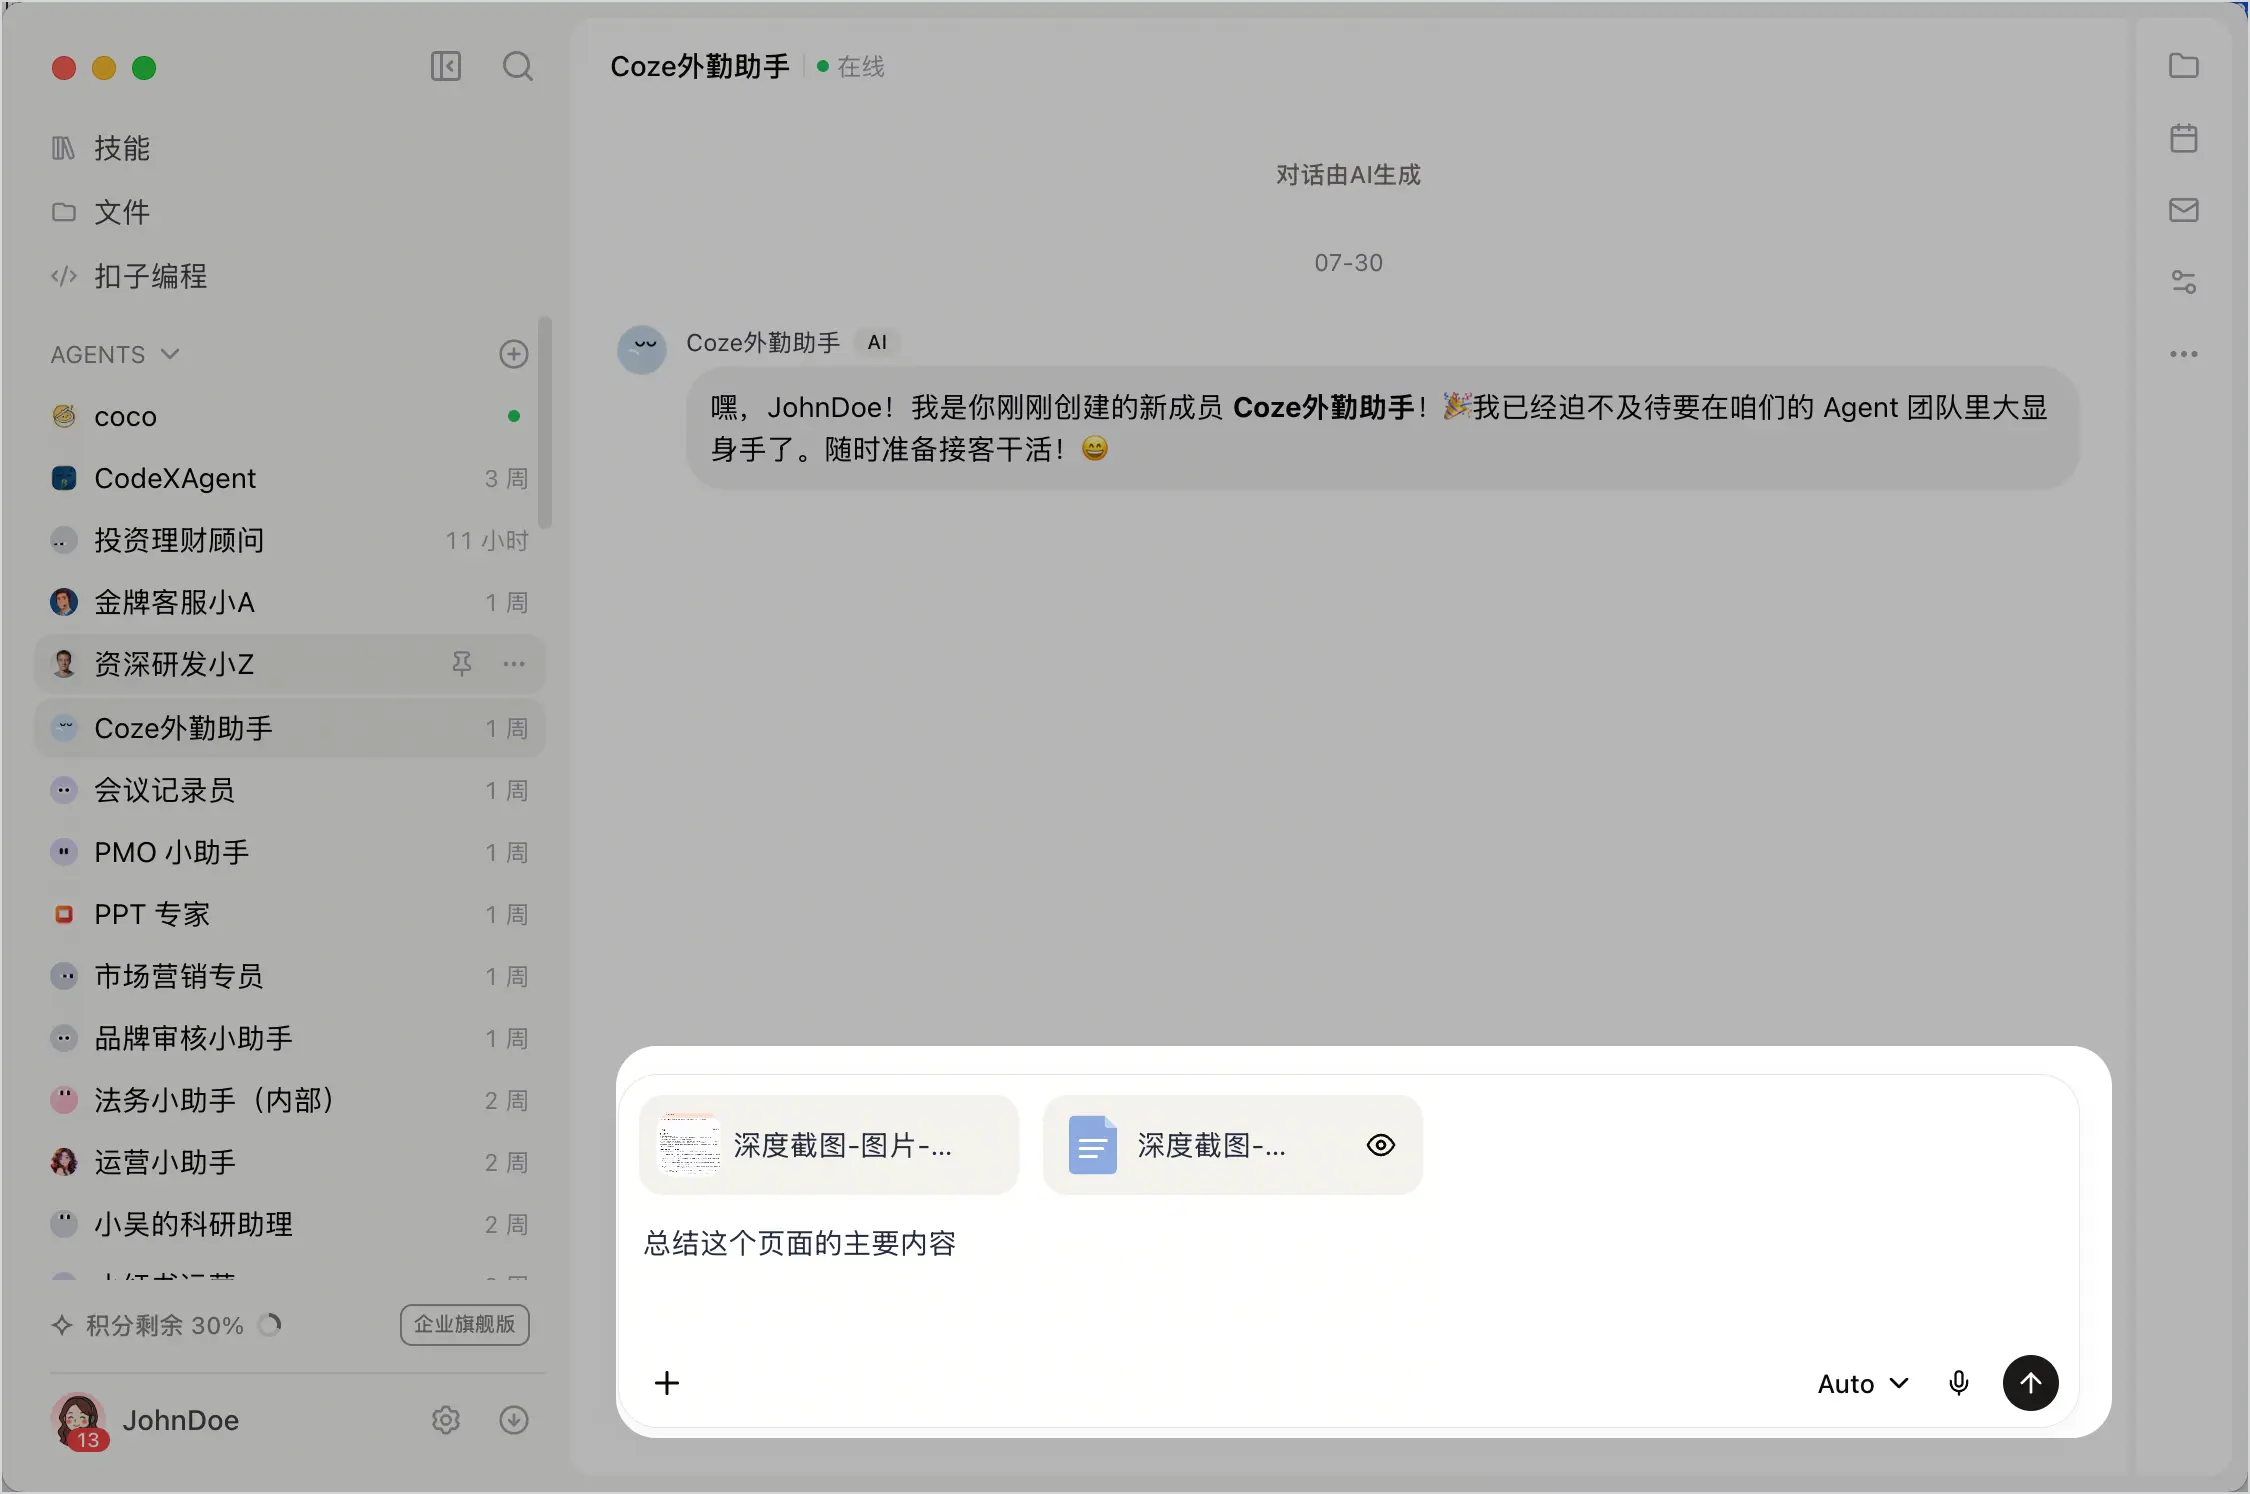Open the 深度截图 document attachment
The height and width of the screenshot is (1494, 2250).
click(x=1233, y=1145)
